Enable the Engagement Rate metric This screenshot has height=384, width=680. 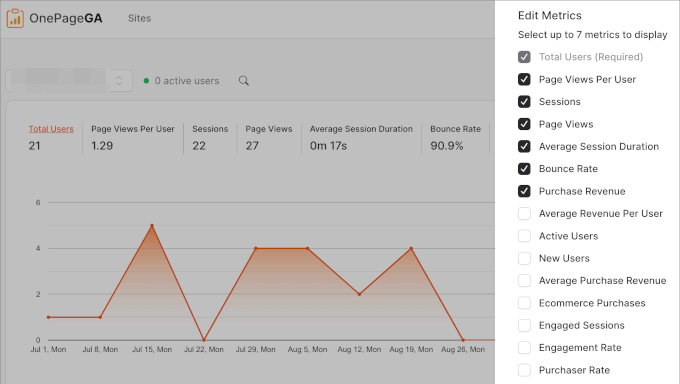pyautogui.click(x=524, y=348)
